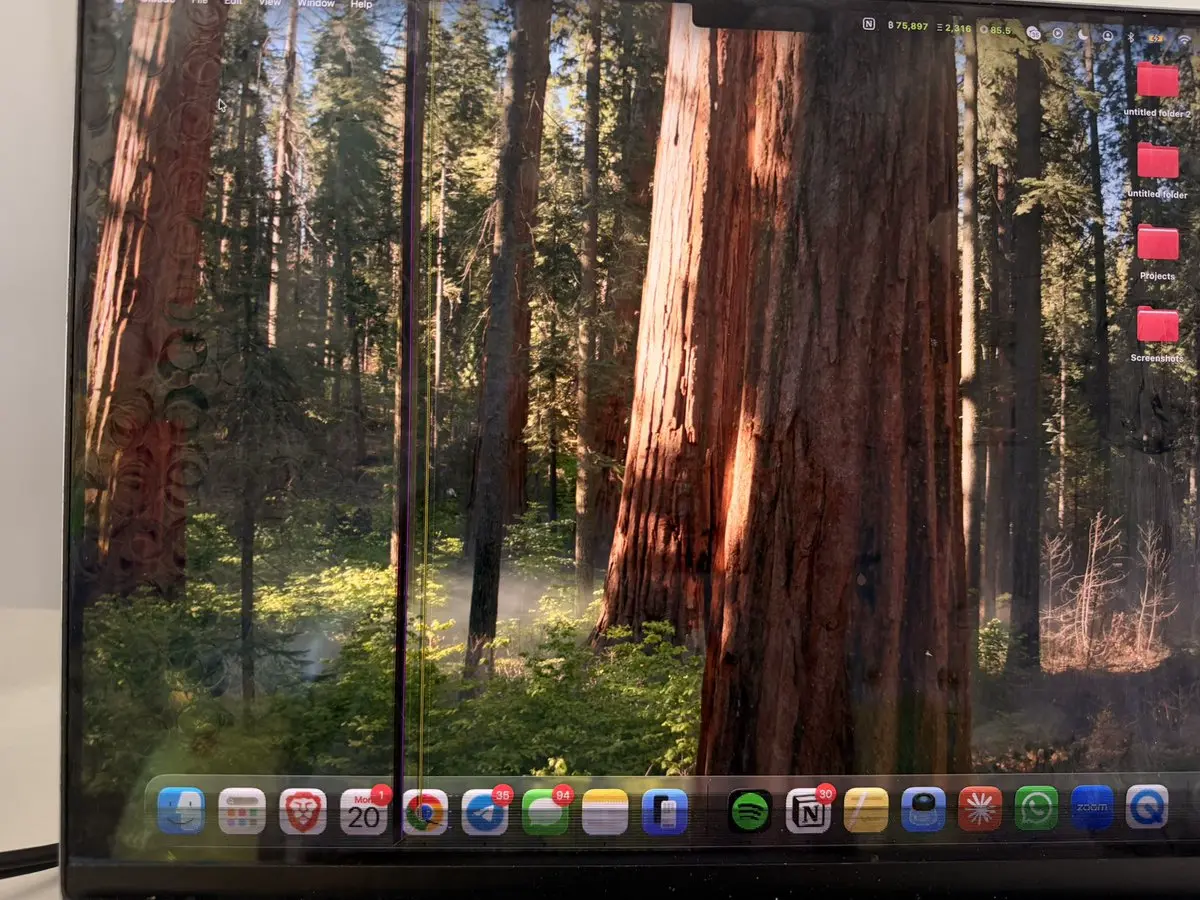The height and width of the screenshot is (900, 1200).
Task: Open Messages with 94 unread badge
Action: pos(545,812)
